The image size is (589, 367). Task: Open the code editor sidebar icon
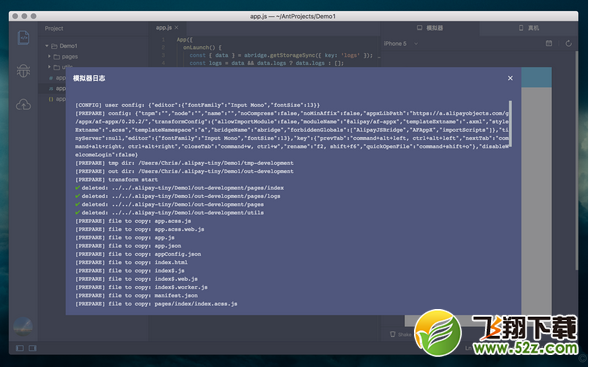point(23,38)
